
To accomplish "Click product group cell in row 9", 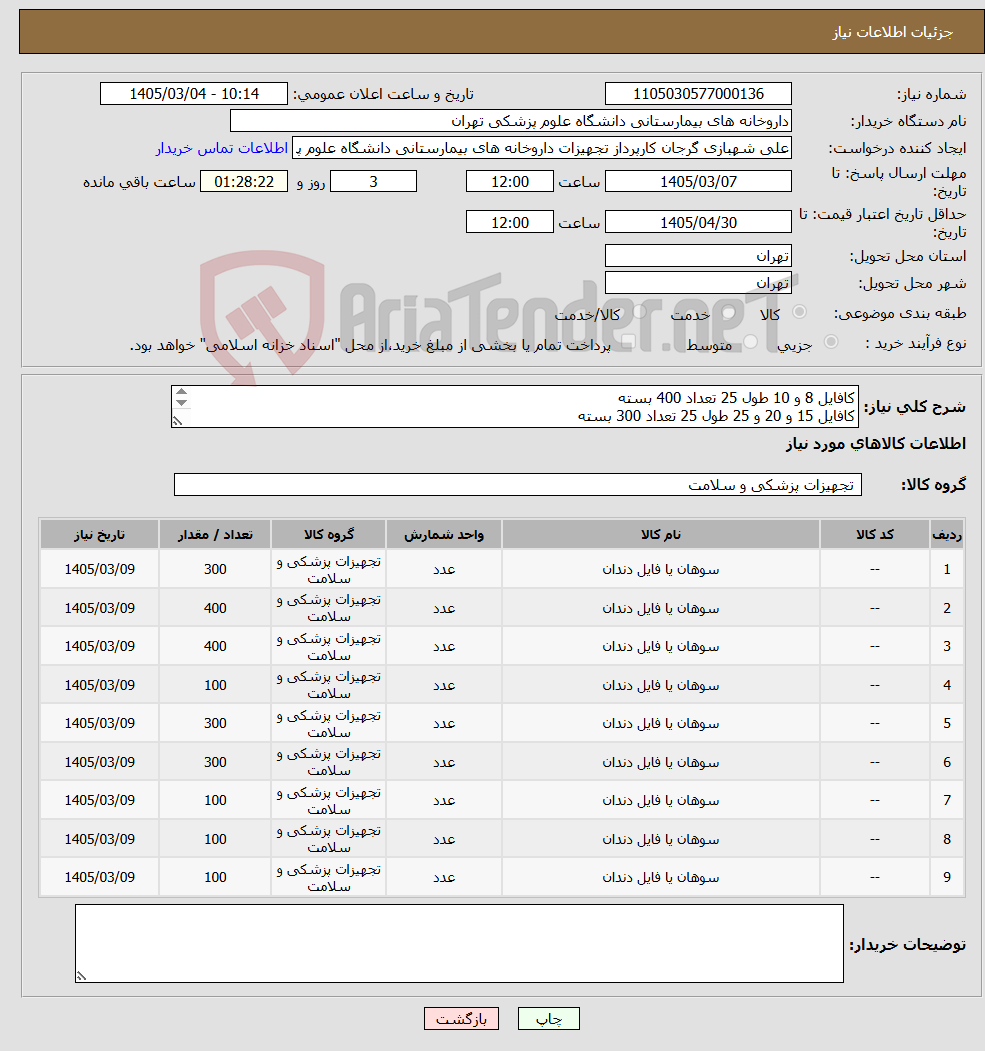I will point(328,877).
